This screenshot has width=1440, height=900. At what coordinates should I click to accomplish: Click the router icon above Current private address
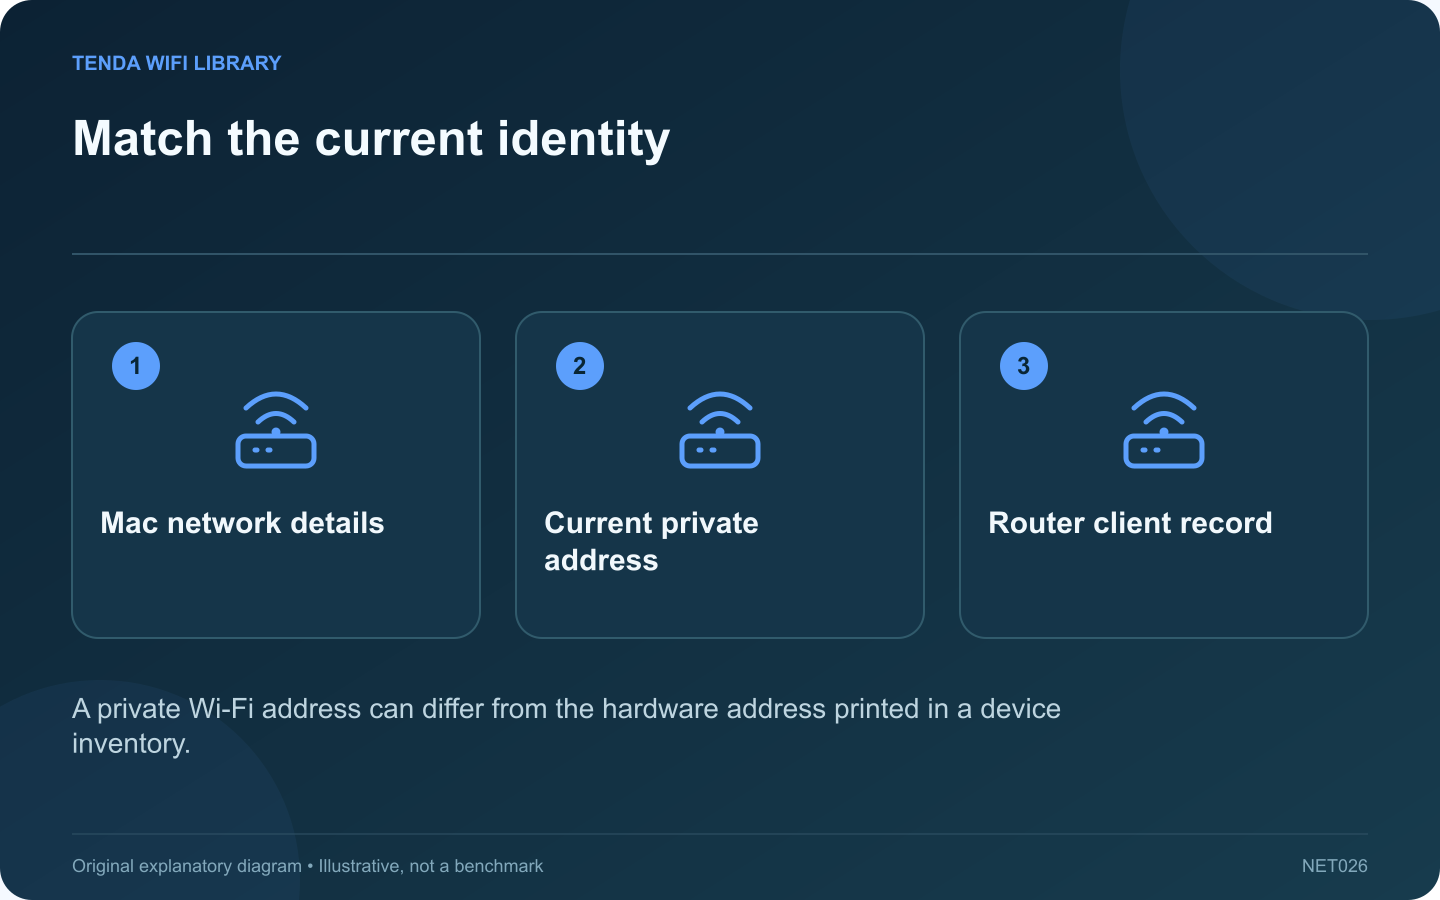click(720, 430)
